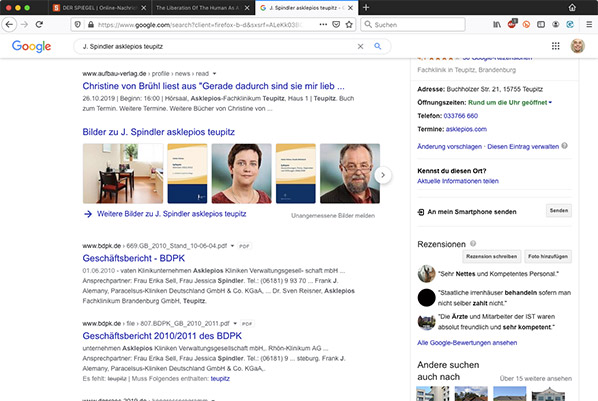Click the Google logo
The height and width of the screenshot is (401, 598).
pos(31,46)
